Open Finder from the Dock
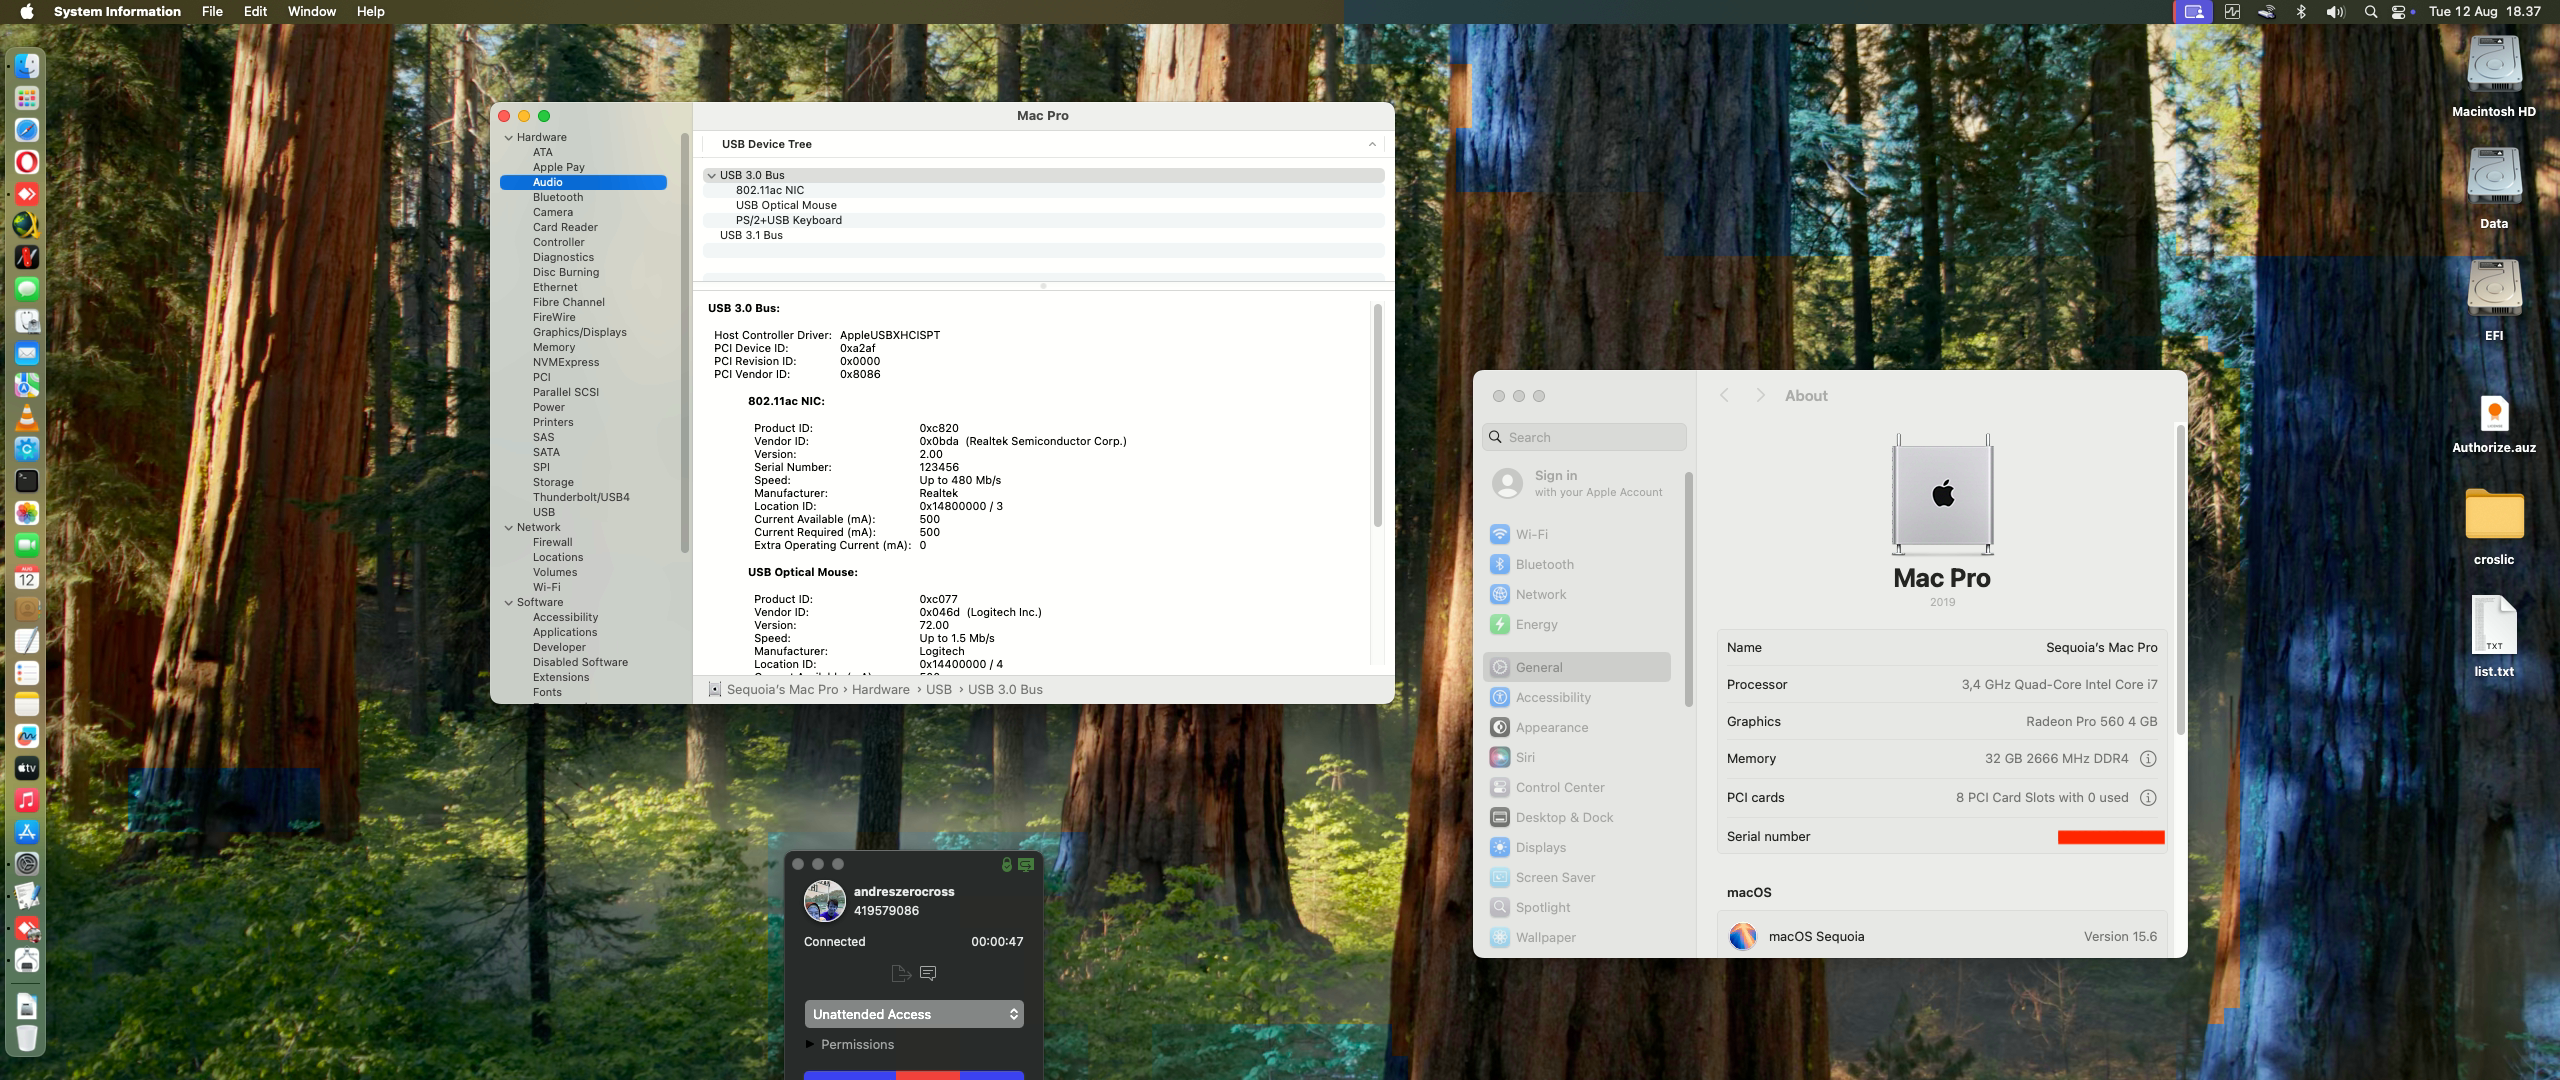The width and height of the screenshot is (2560, 1080). tap(27, 66)
